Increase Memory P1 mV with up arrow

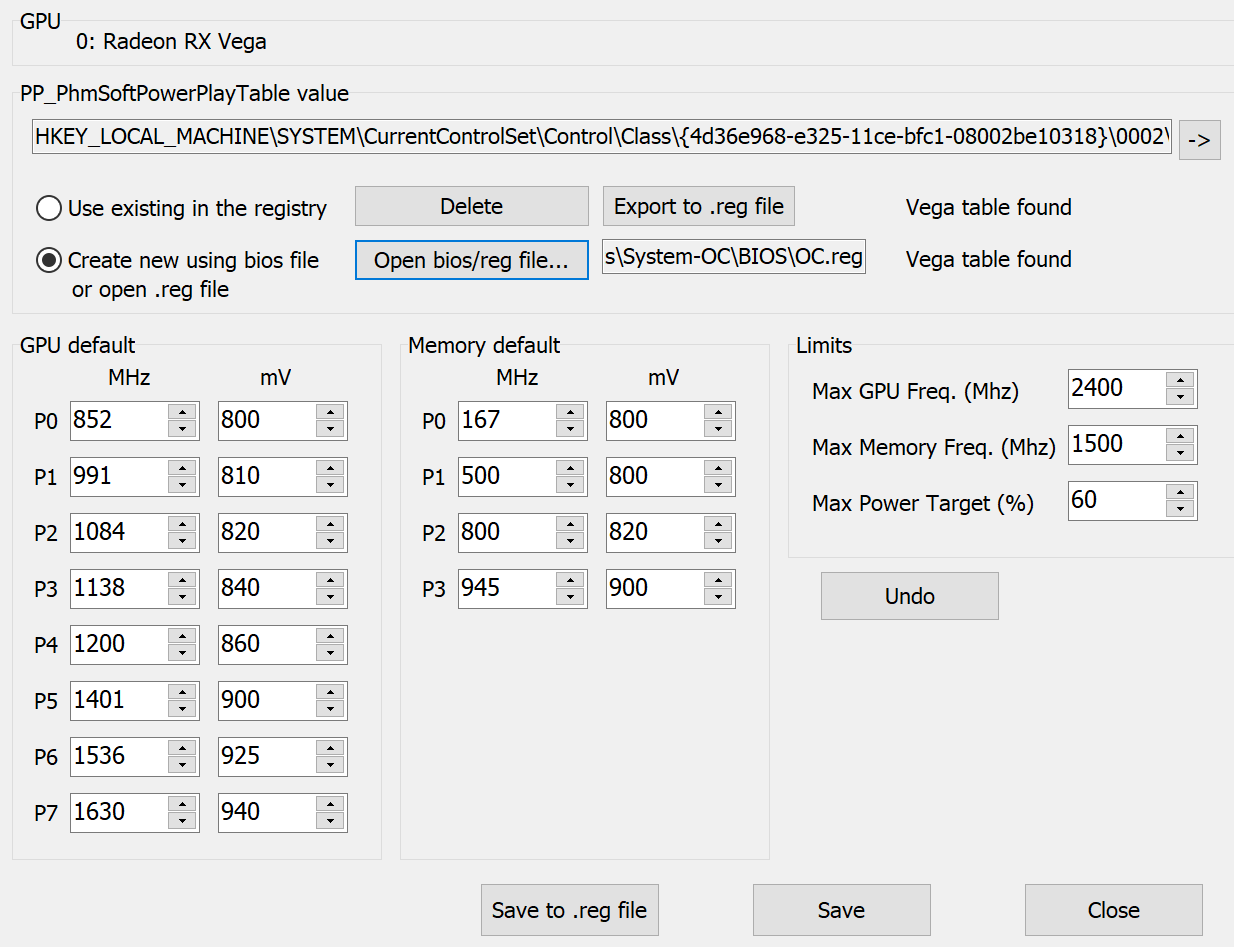click(718, 468)
